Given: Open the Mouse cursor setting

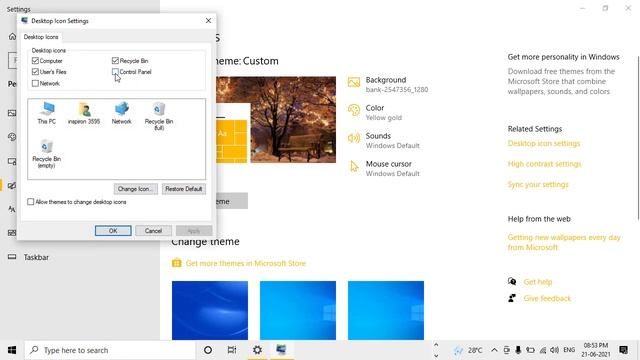Looking at the screenshot, I should [x=383, y=168].
